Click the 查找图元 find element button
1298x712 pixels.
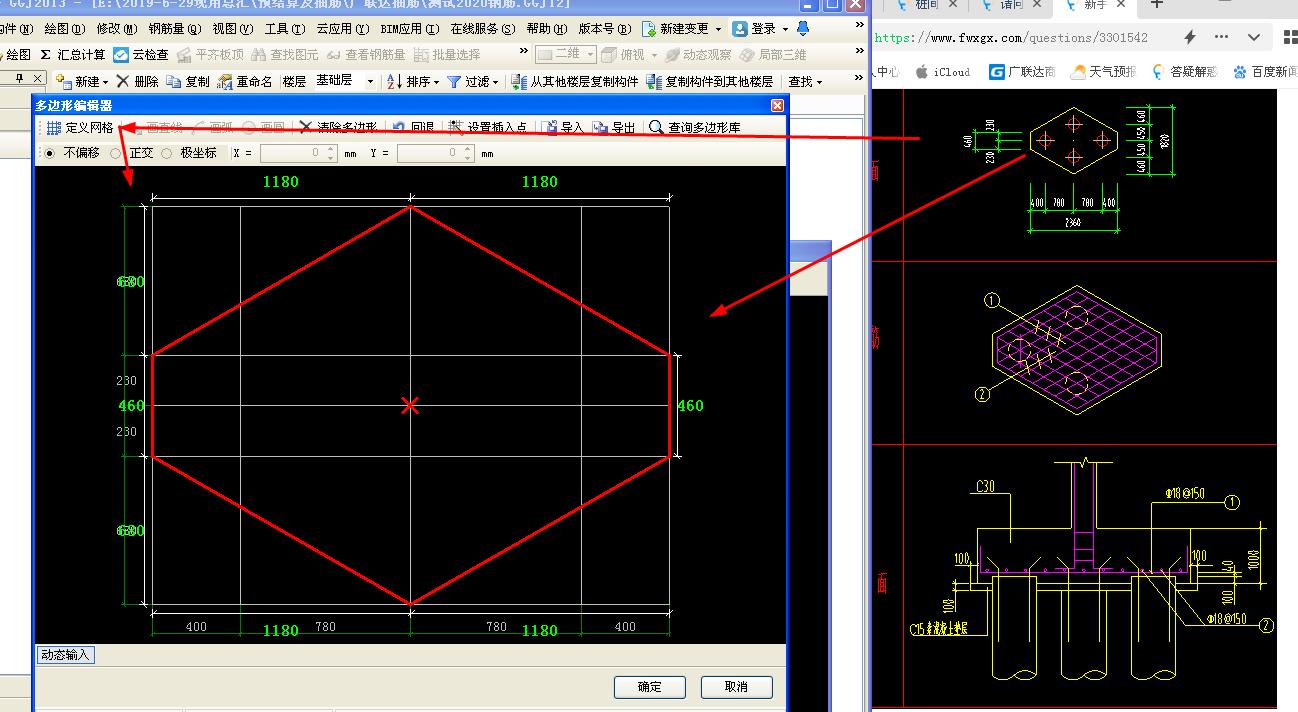point(285,55)
